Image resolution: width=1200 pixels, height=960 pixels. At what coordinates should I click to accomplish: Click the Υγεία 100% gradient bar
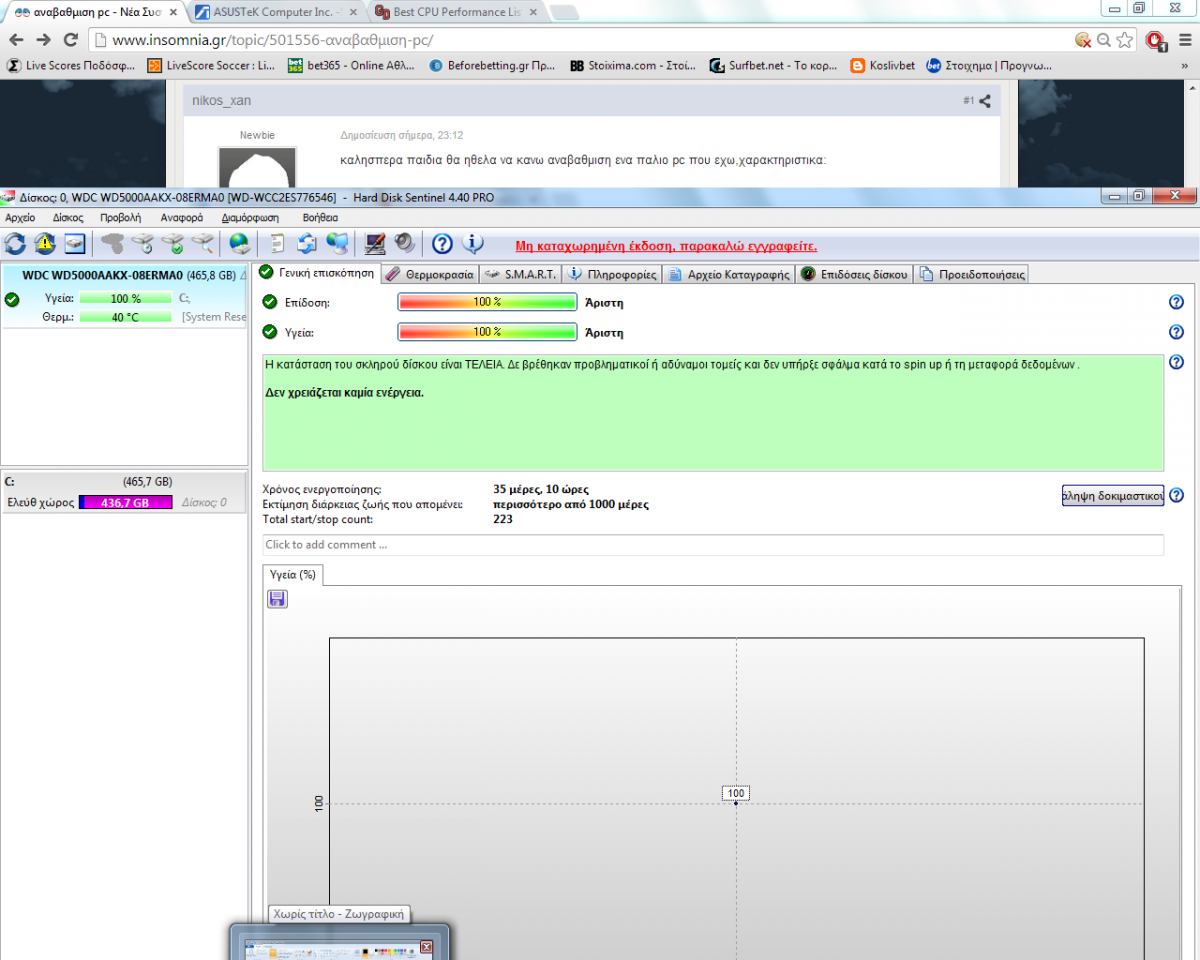[487, 332]
